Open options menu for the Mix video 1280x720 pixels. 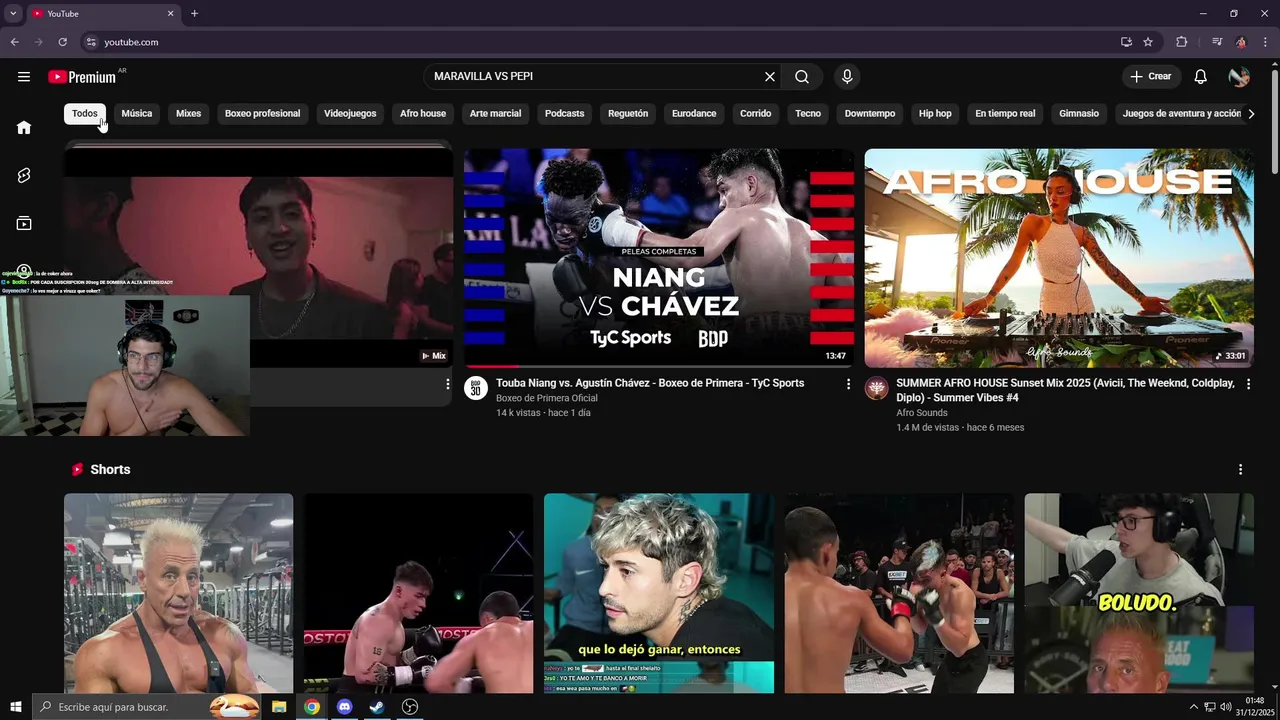pyautogui.click(x=448, y=384)
